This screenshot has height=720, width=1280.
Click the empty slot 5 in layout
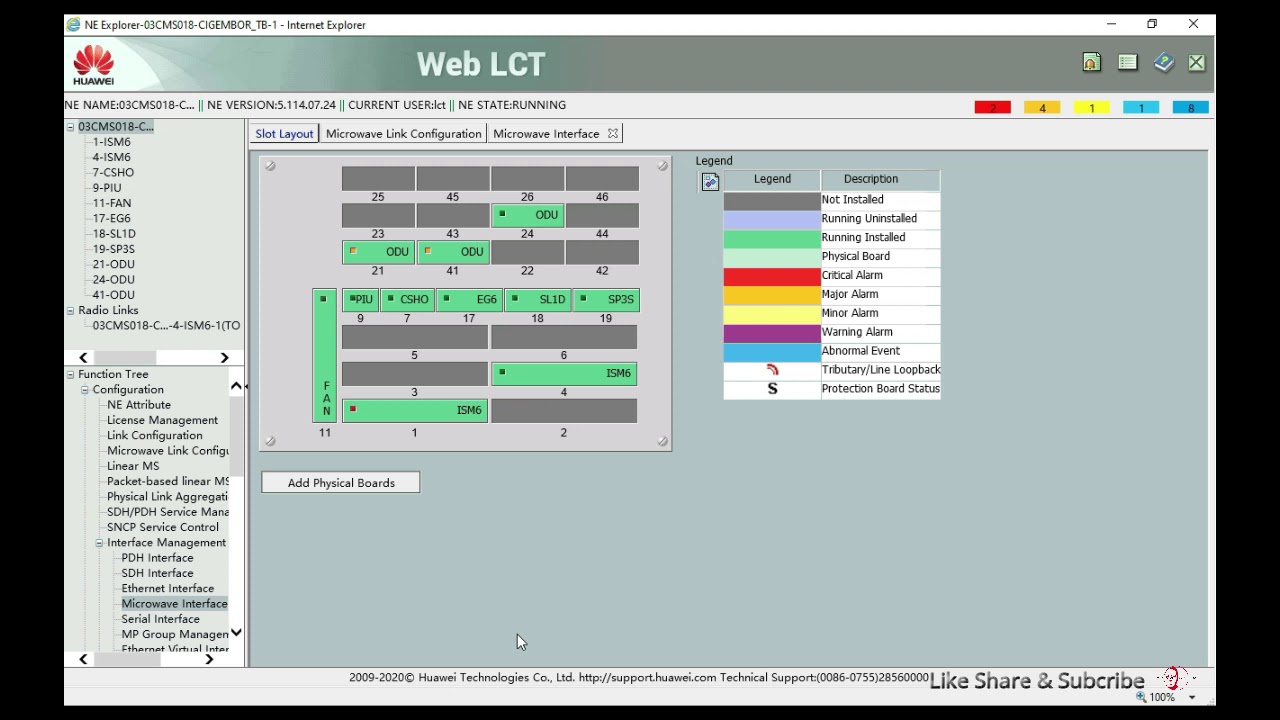[415, 337]
